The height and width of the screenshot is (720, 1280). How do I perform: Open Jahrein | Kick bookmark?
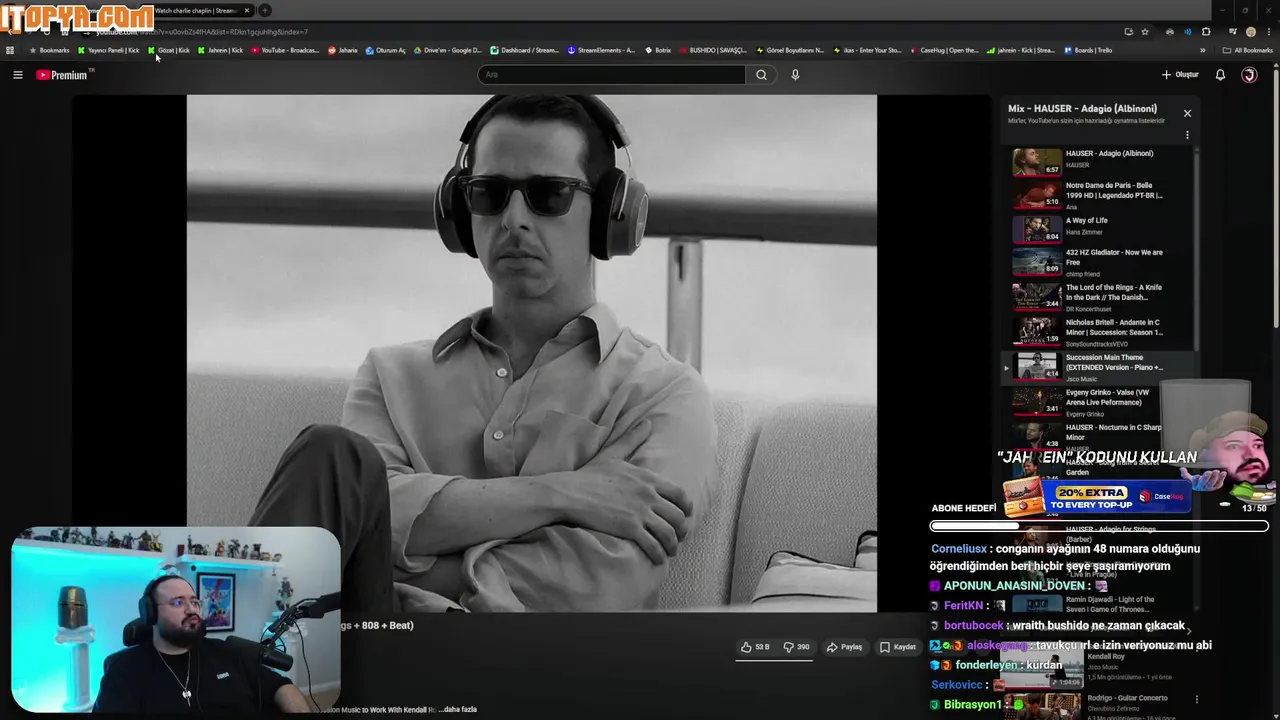pos(220,50)
